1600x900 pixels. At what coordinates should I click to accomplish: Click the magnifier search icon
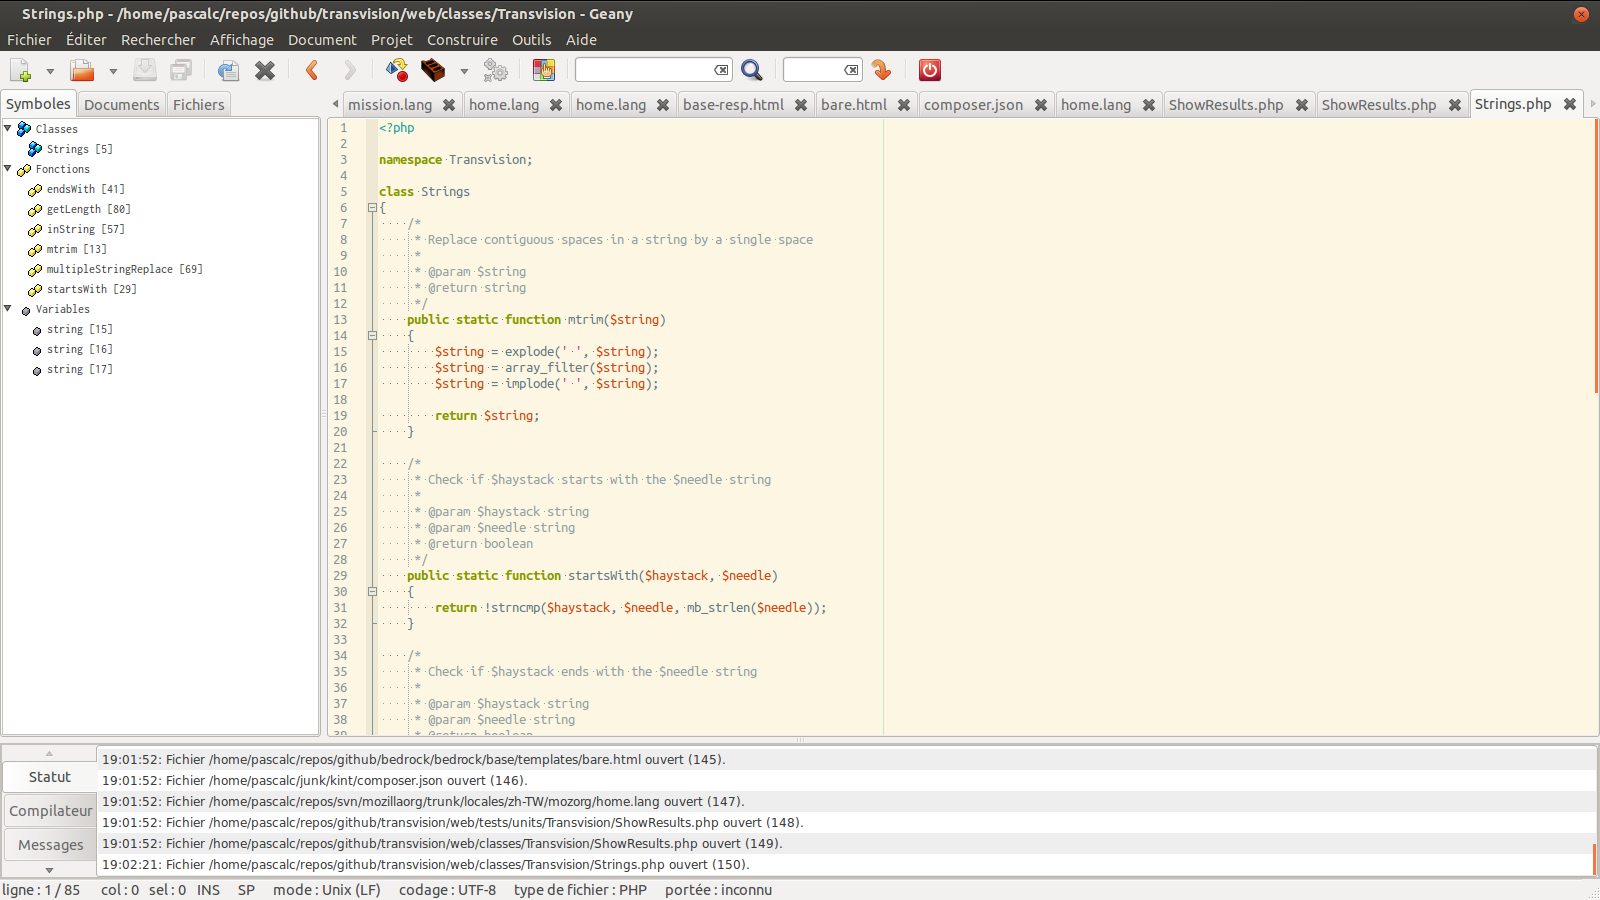click(752, 70)
